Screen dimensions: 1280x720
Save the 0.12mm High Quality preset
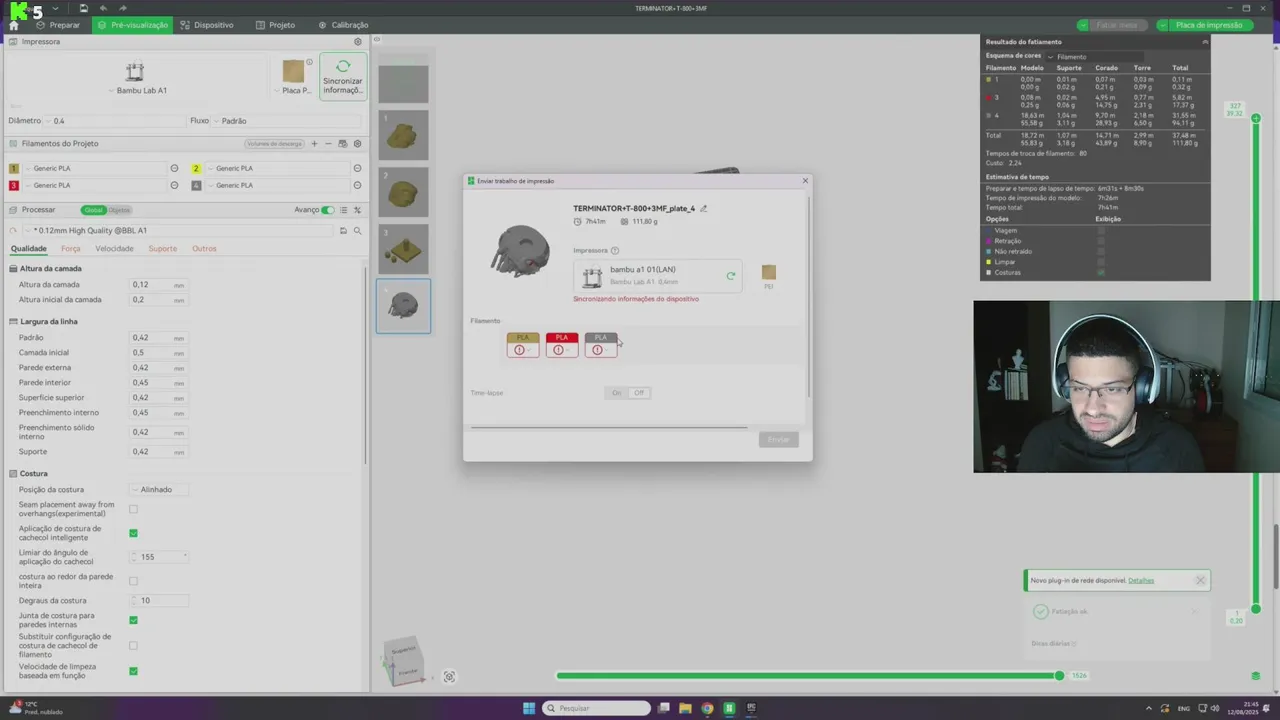(343, 230)
